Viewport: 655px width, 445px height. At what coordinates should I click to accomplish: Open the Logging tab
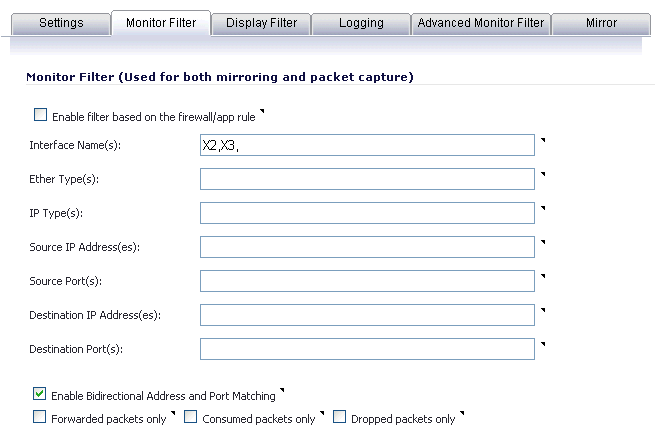(x=360, y=23)
